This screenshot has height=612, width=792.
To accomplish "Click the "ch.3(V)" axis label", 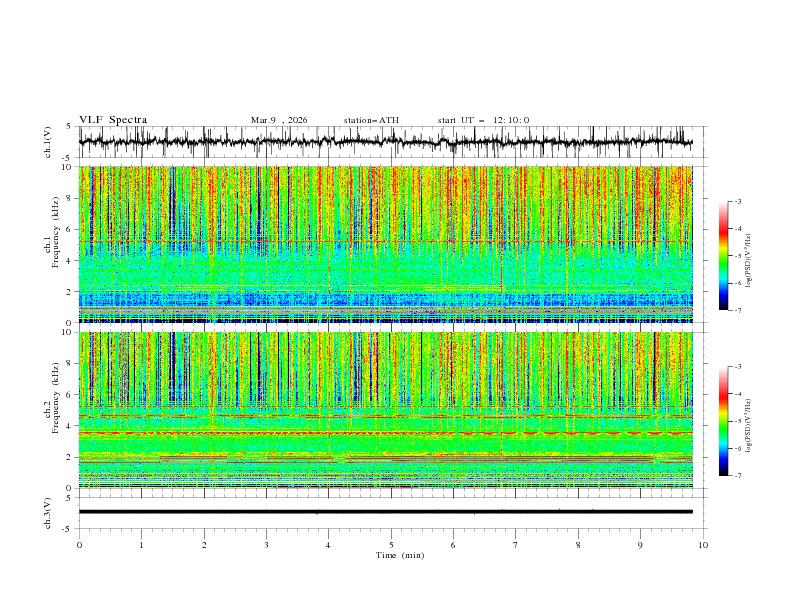I will click(x=48, y=513).
